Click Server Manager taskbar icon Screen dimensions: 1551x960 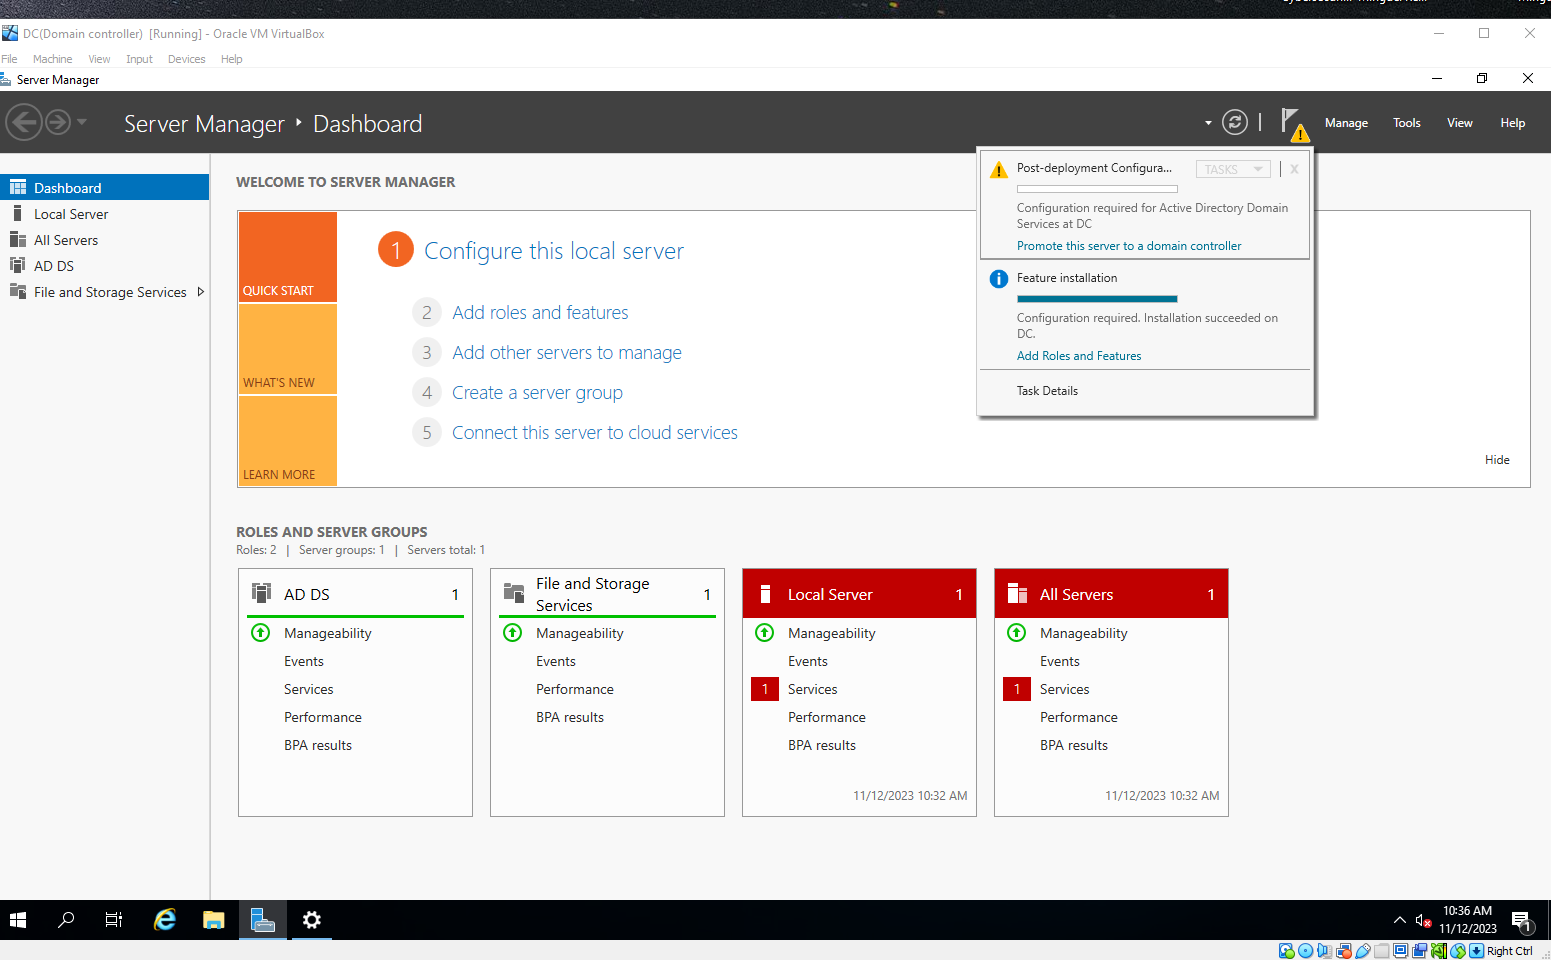click(262, 920)
